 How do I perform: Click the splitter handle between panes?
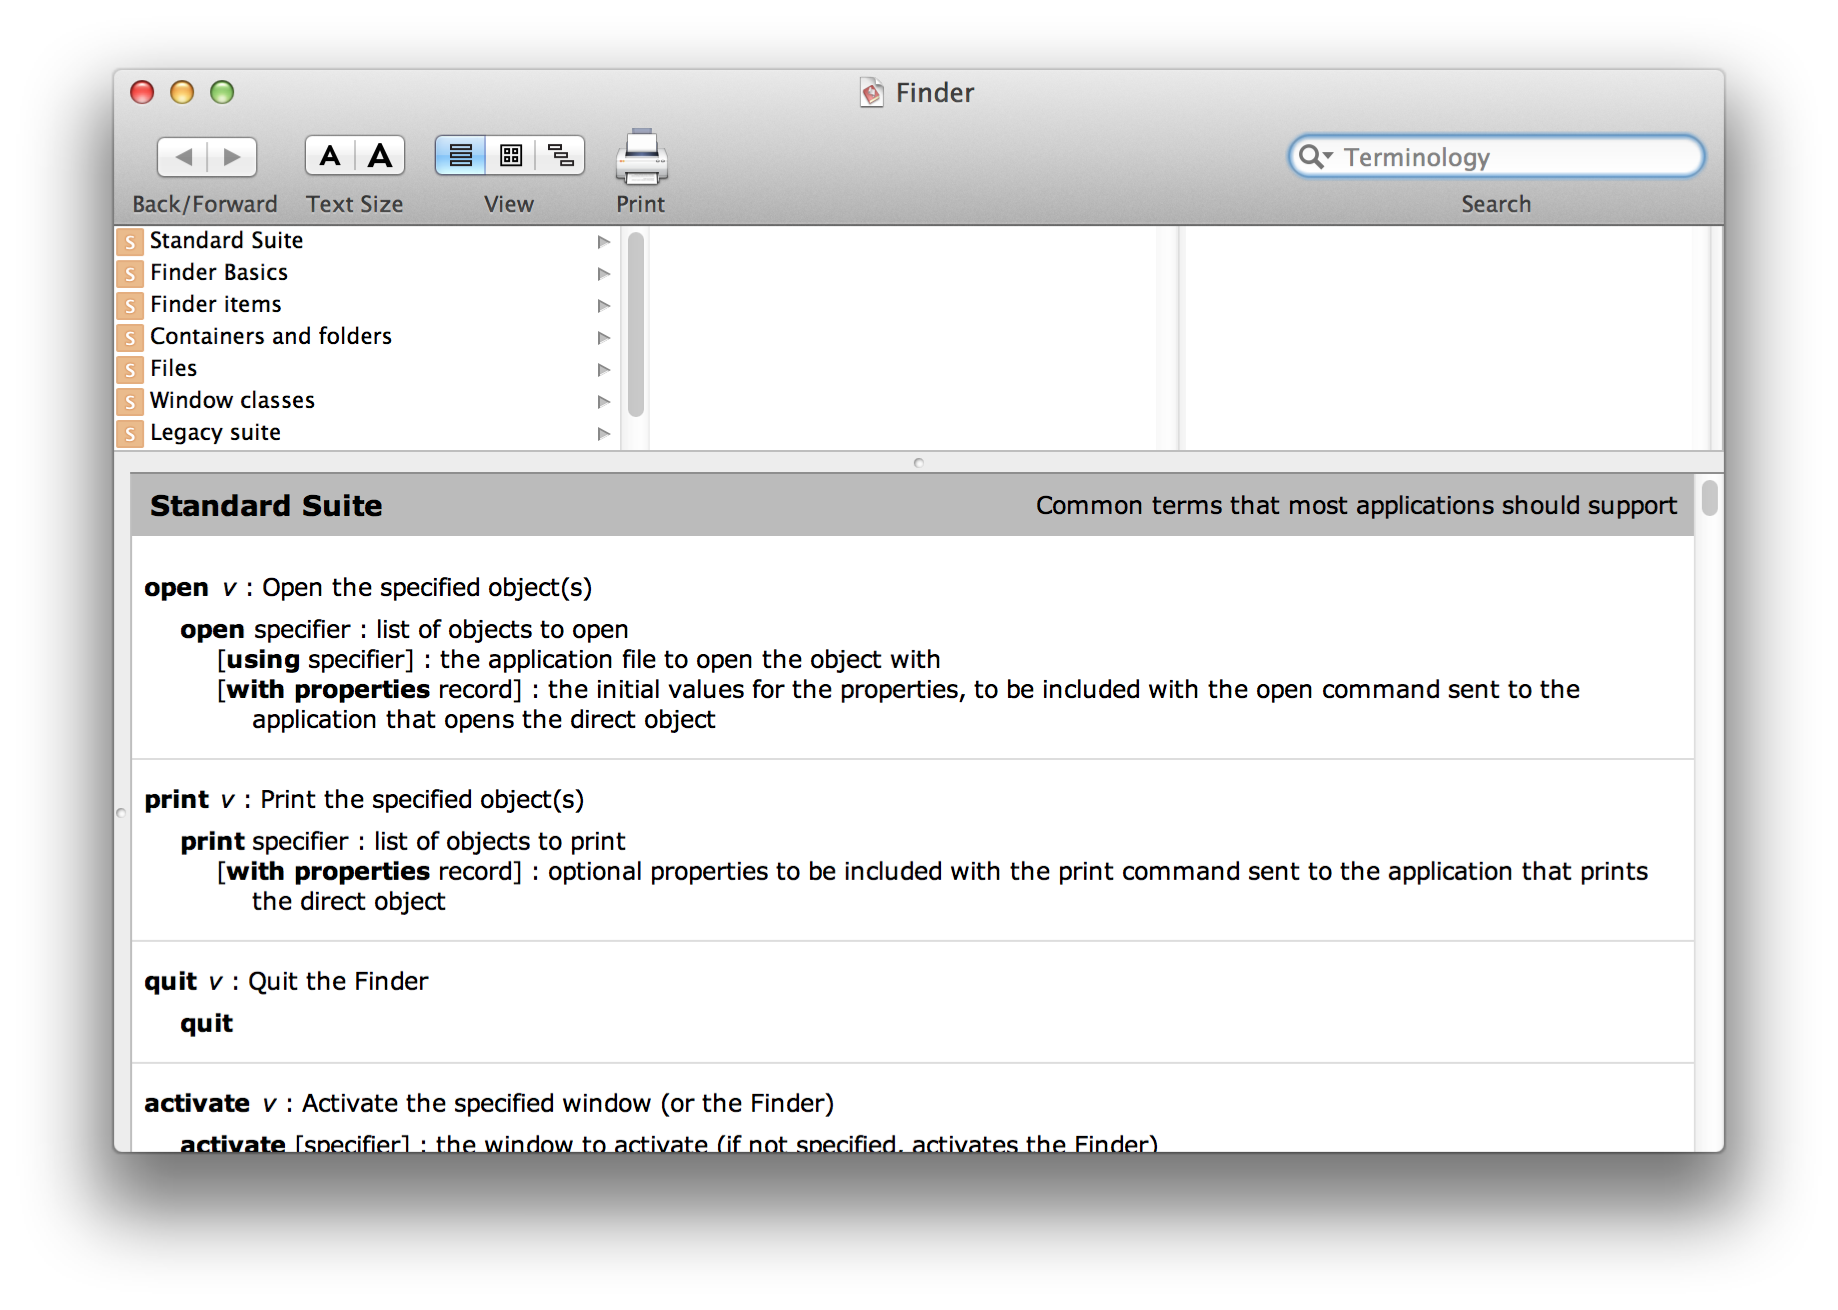(x=917, y=462)
